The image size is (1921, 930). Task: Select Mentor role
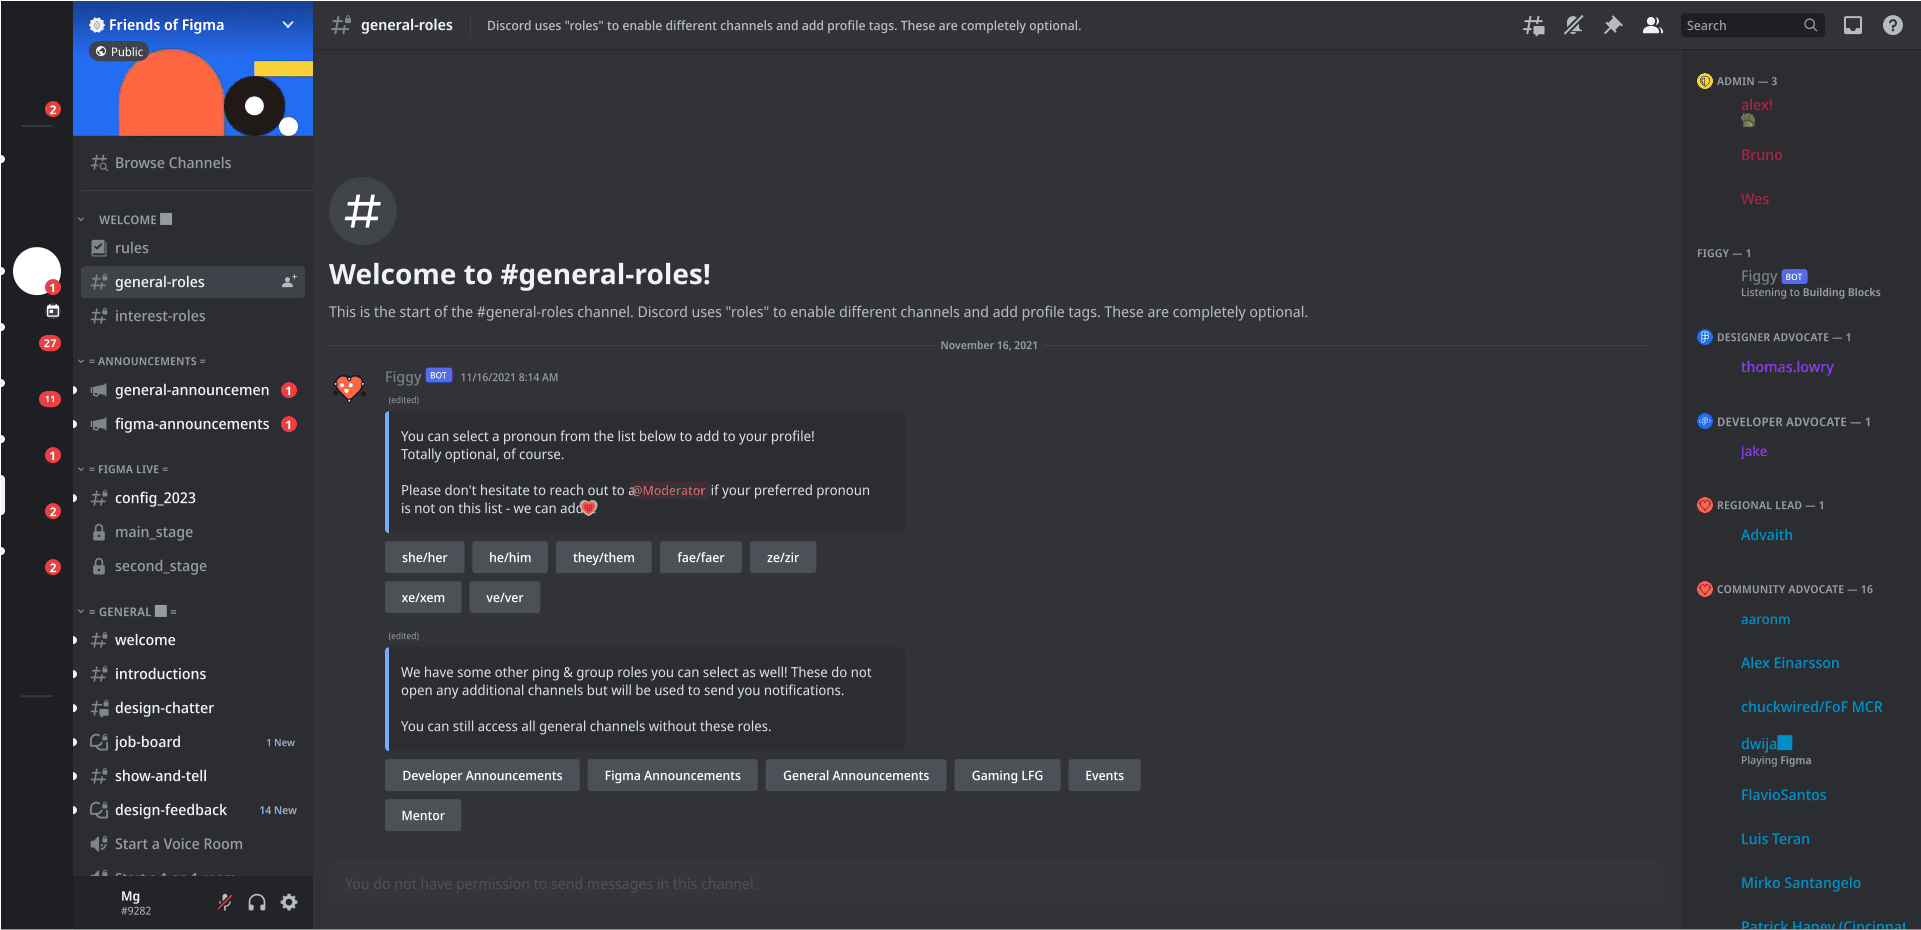click(423, 815)
